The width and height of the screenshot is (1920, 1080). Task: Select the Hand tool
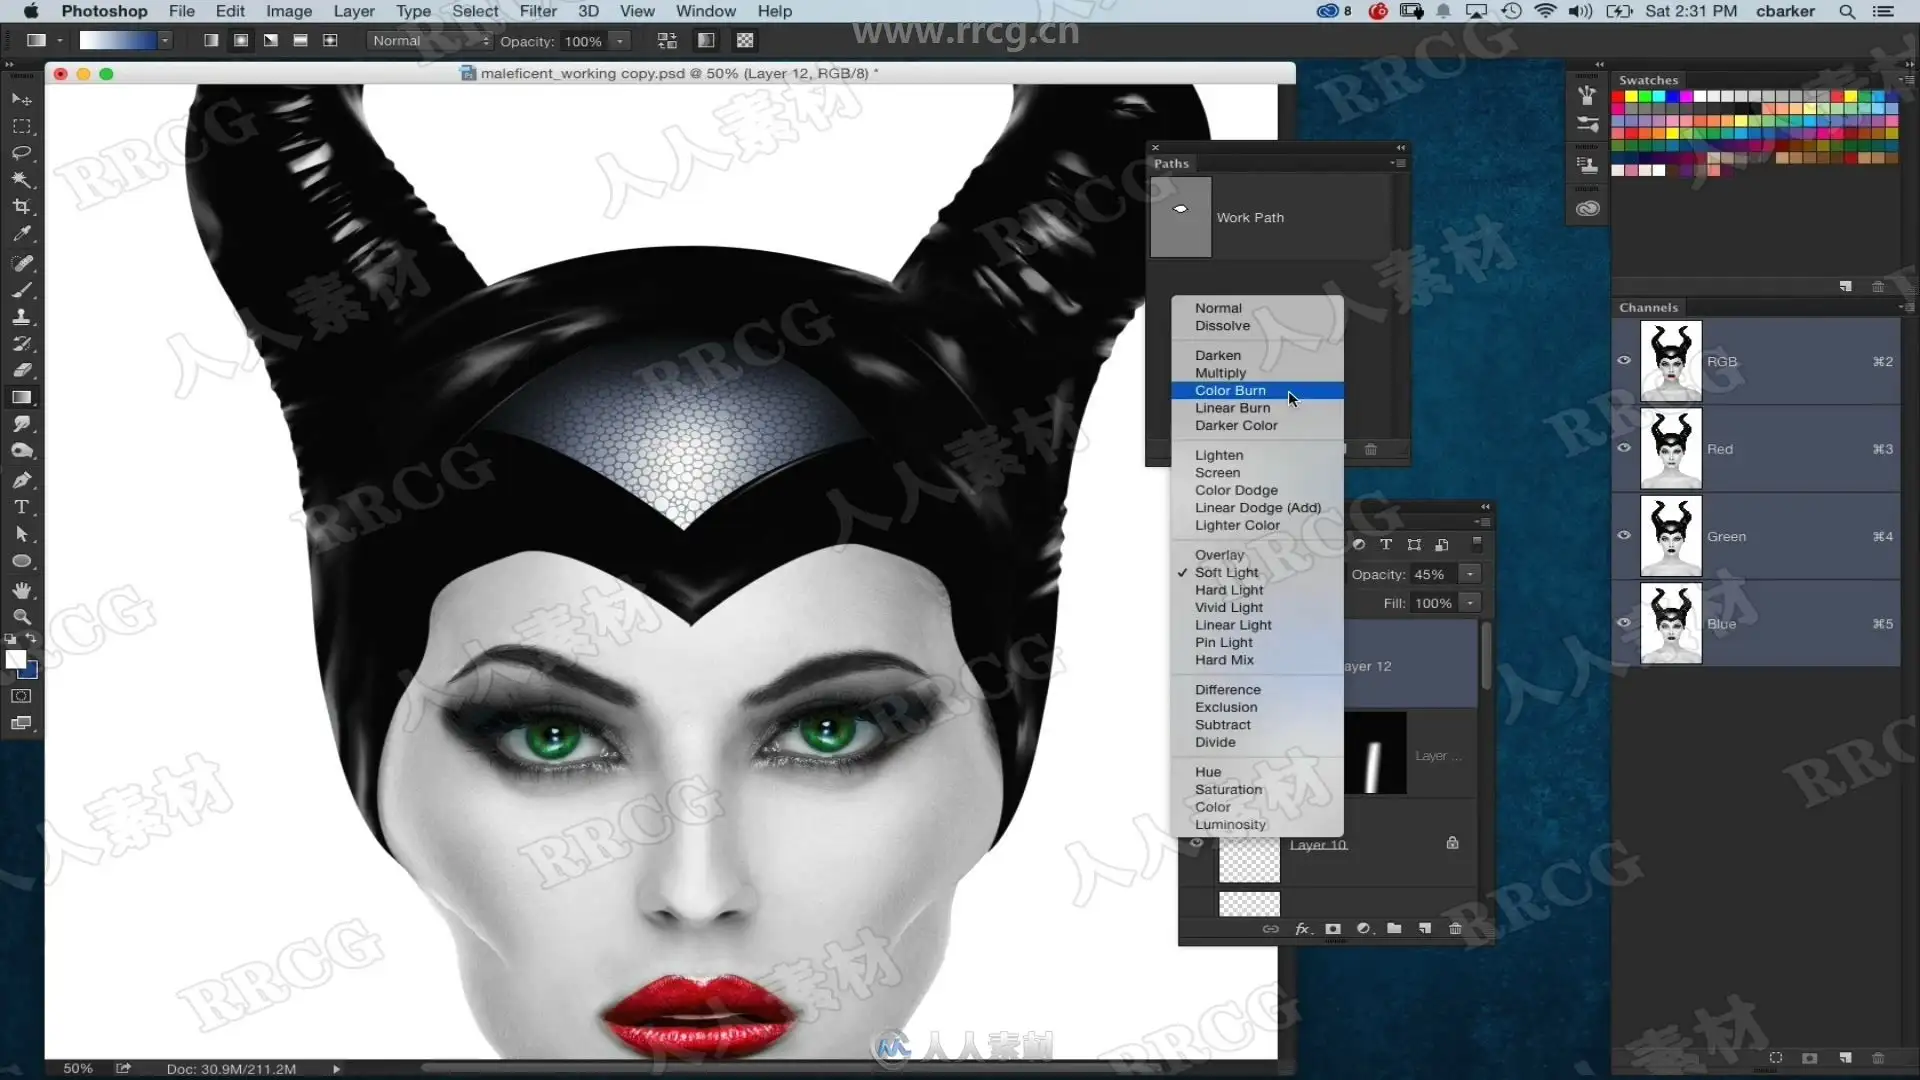coord(21,590)
